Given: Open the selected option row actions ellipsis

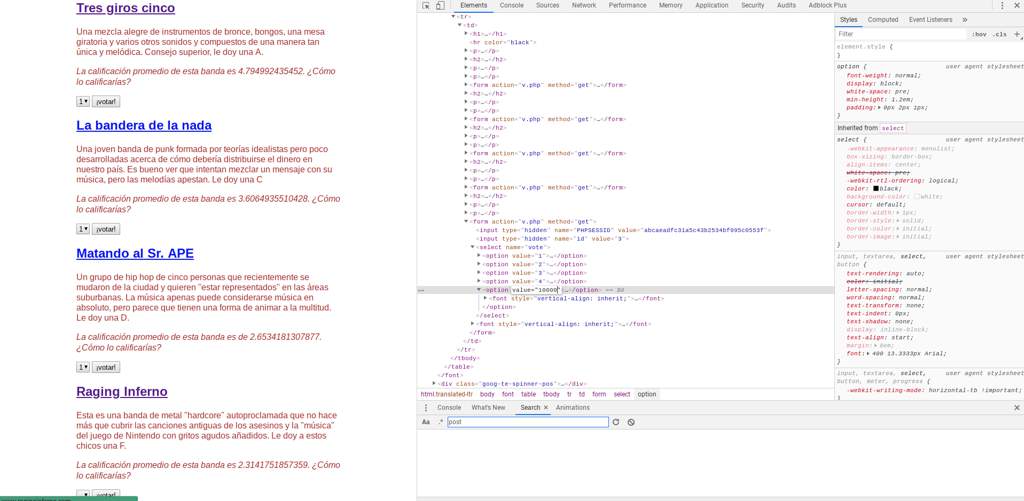Looking at the screenshot, I should (x=422, y=290).
